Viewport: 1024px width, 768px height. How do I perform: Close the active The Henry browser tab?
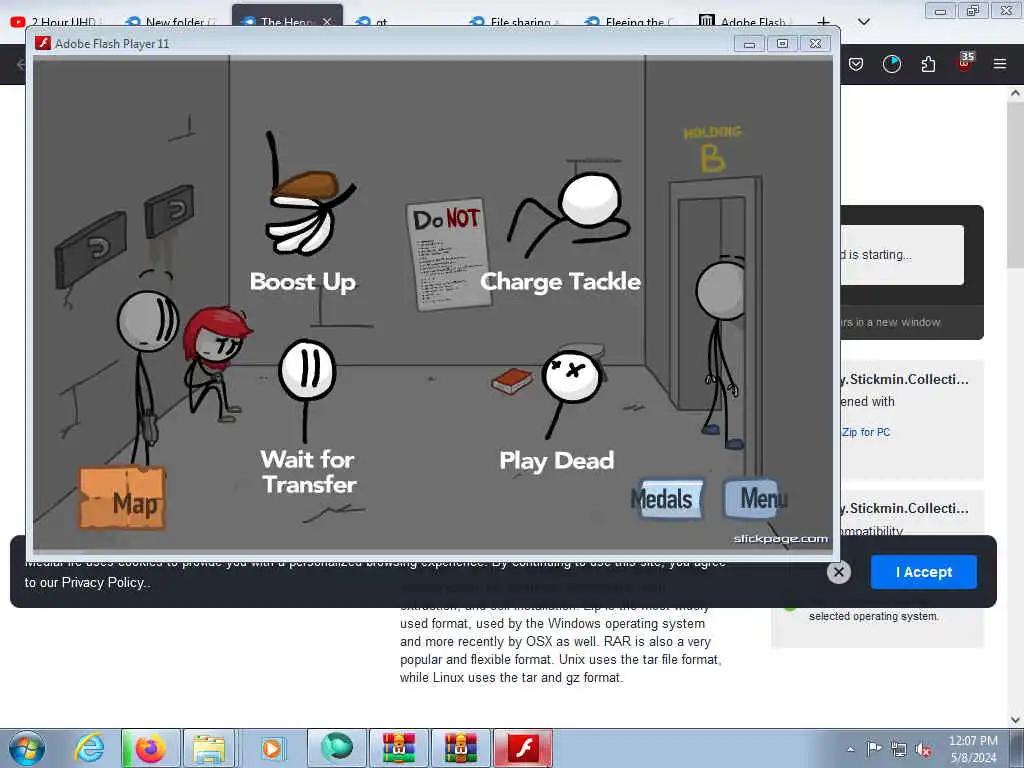[327, 22]
